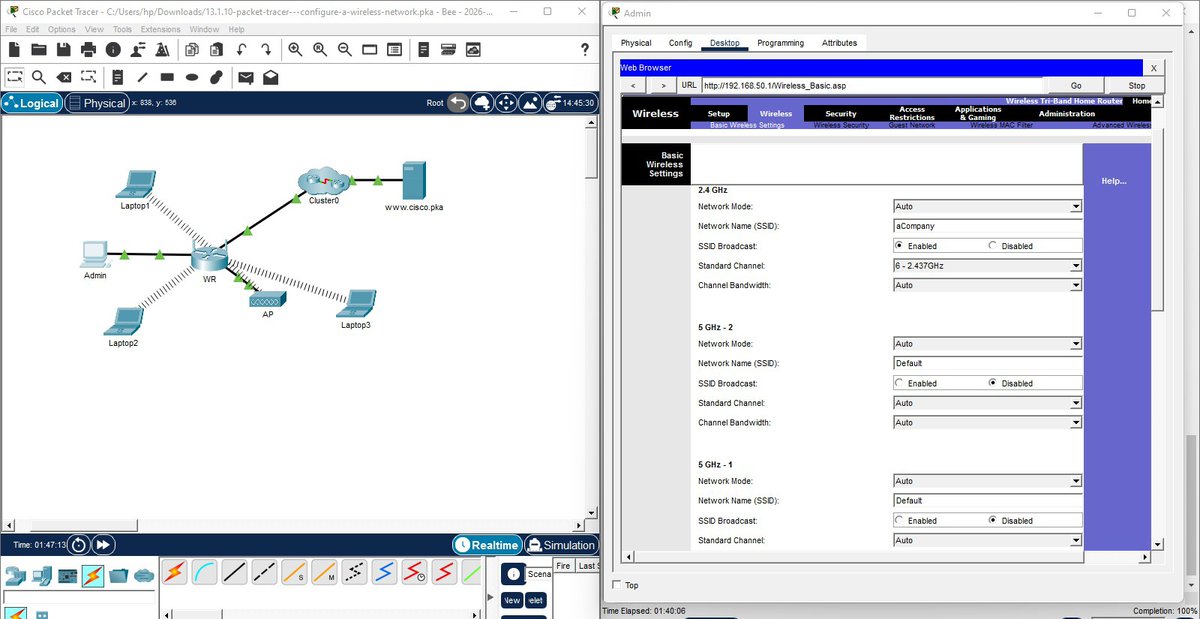
Task: Save the project with the floppy disk icon
Action: [64, 49]
